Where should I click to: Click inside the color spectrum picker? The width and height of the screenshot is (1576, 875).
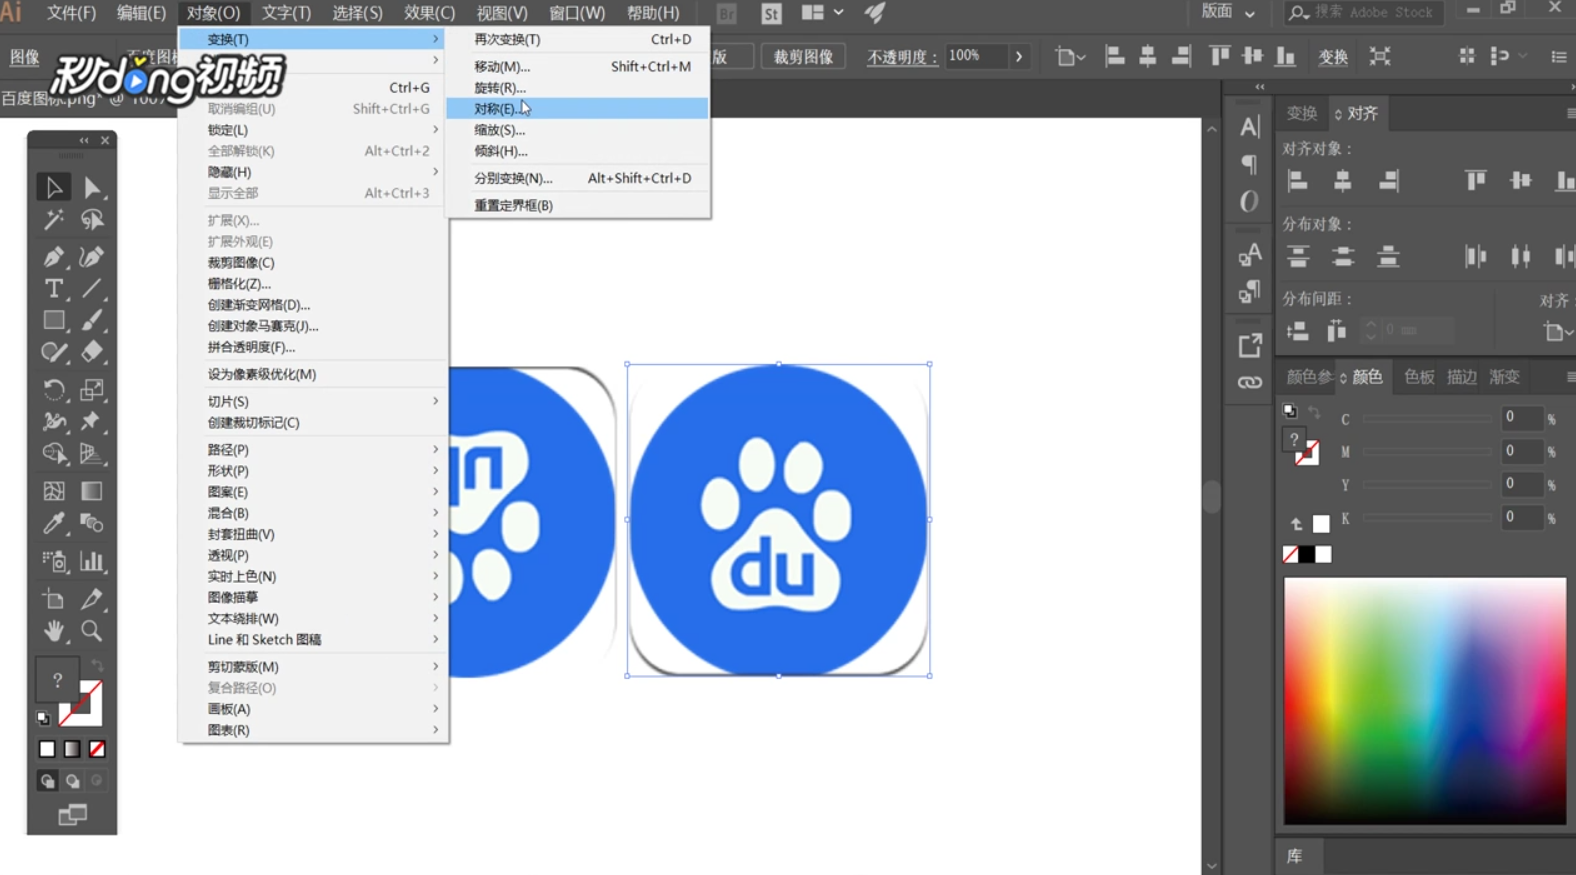(1425, 701)
